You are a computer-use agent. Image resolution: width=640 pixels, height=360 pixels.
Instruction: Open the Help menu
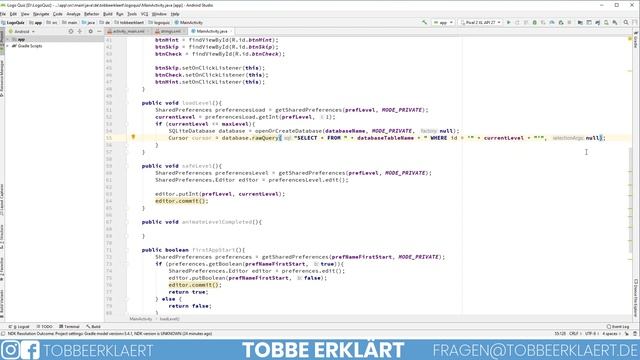175,14
